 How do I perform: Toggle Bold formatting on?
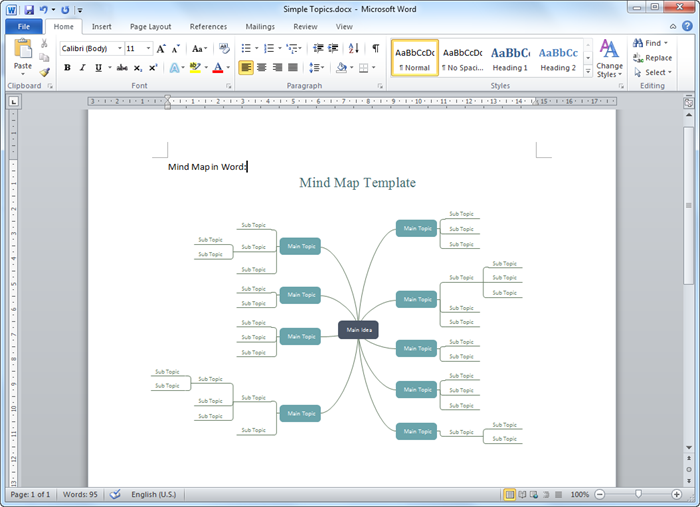click(x=67, y=68)
